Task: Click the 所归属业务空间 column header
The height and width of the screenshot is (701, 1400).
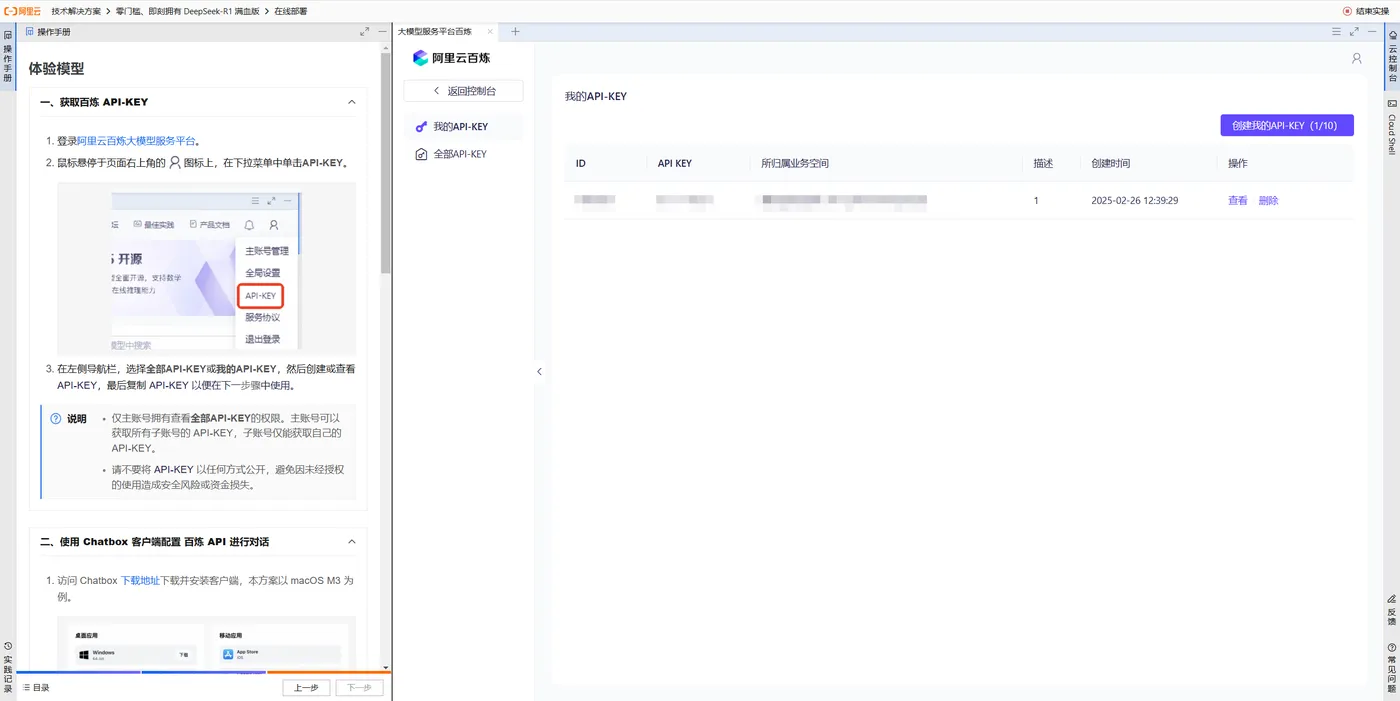Action: 795,163
